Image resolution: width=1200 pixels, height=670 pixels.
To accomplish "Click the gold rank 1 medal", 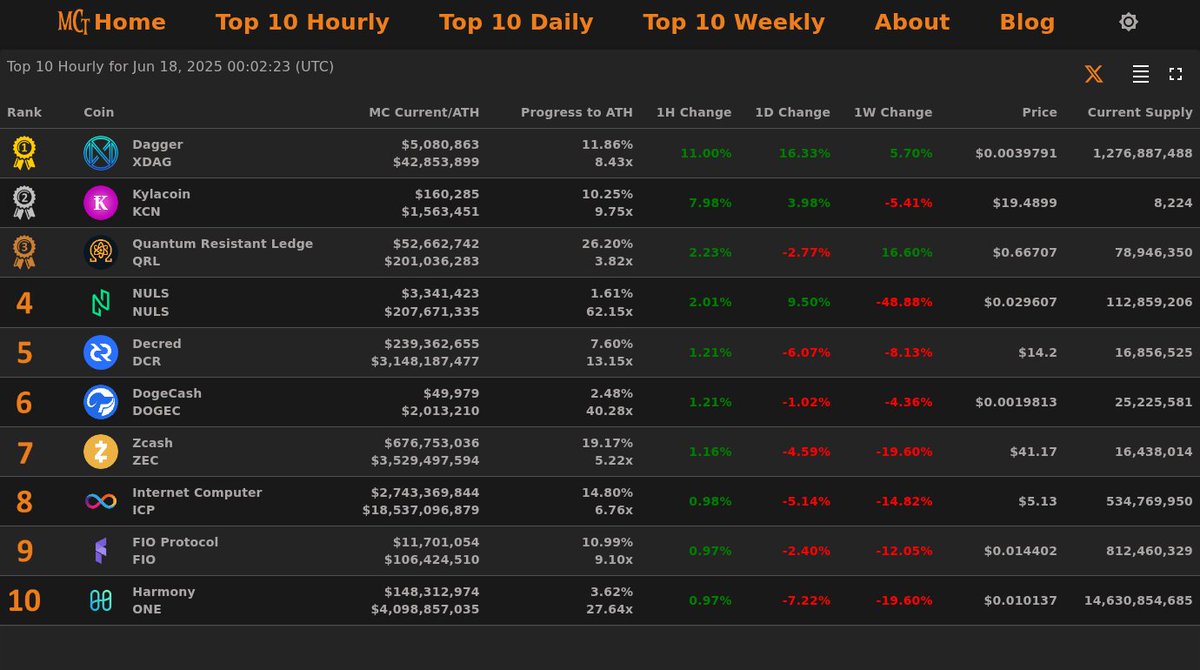I will [x=24, y=153].
